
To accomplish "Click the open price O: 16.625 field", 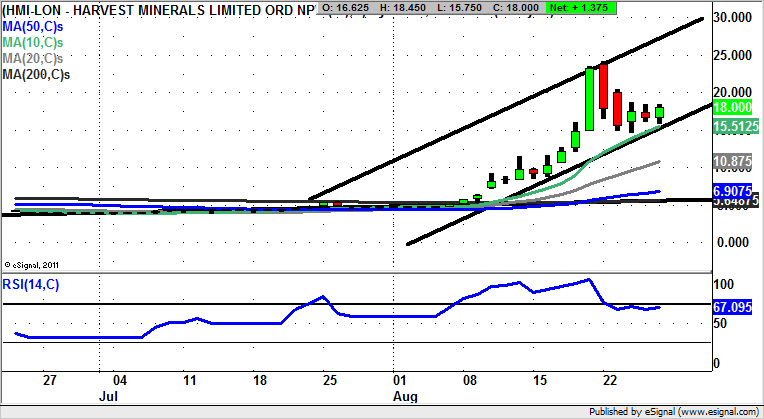I will (348, 9).
